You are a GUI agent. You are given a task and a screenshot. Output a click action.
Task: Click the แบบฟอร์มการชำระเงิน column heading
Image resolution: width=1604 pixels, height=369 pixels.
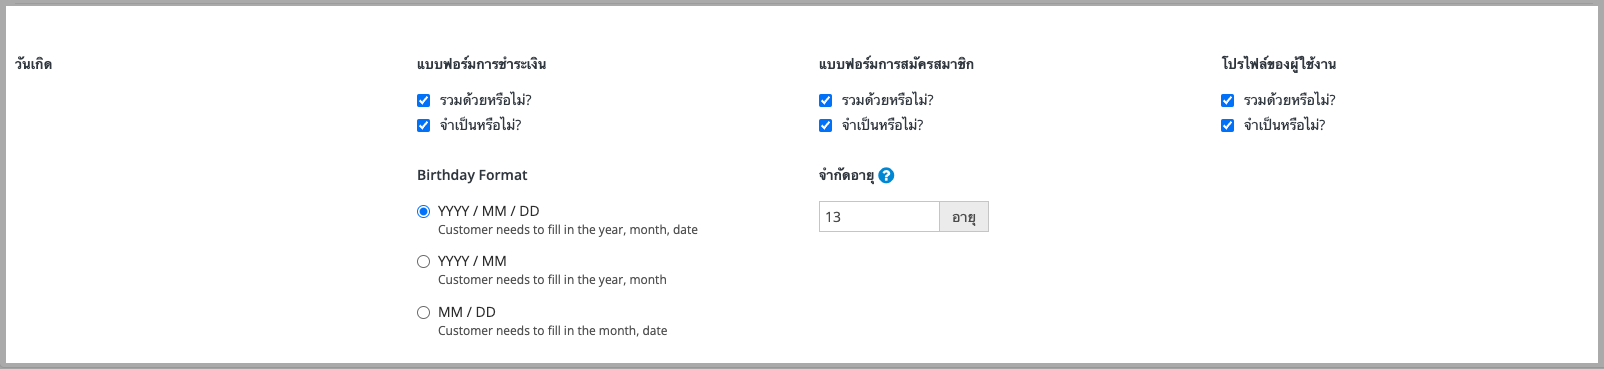[481, 64]
